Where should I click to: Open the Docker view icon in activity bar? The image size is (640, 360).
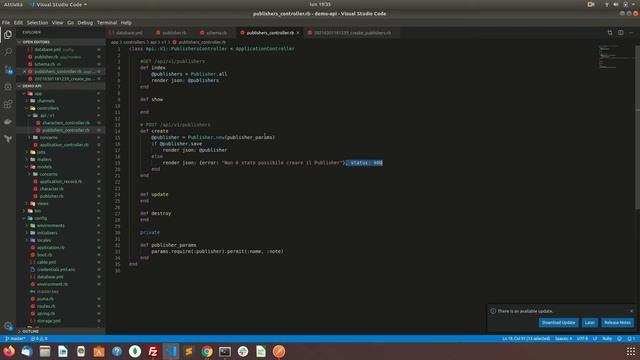[x=8, y=122]
